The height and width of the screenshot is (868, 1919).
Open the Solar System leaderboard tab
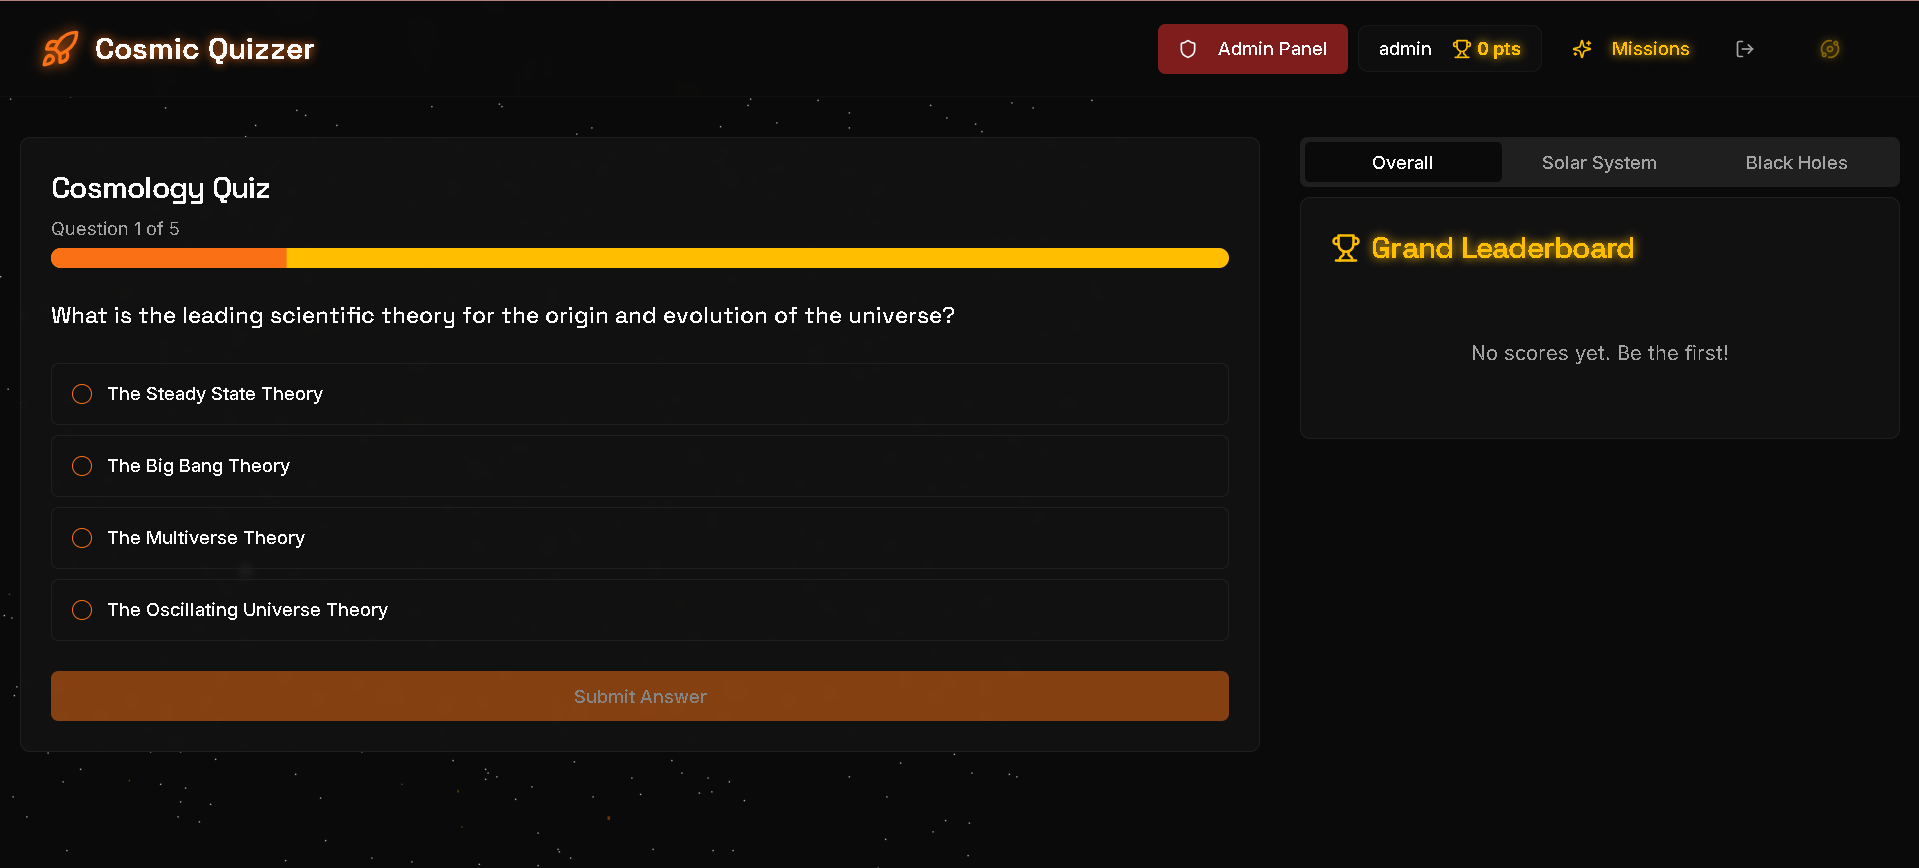click(1599, 162)
